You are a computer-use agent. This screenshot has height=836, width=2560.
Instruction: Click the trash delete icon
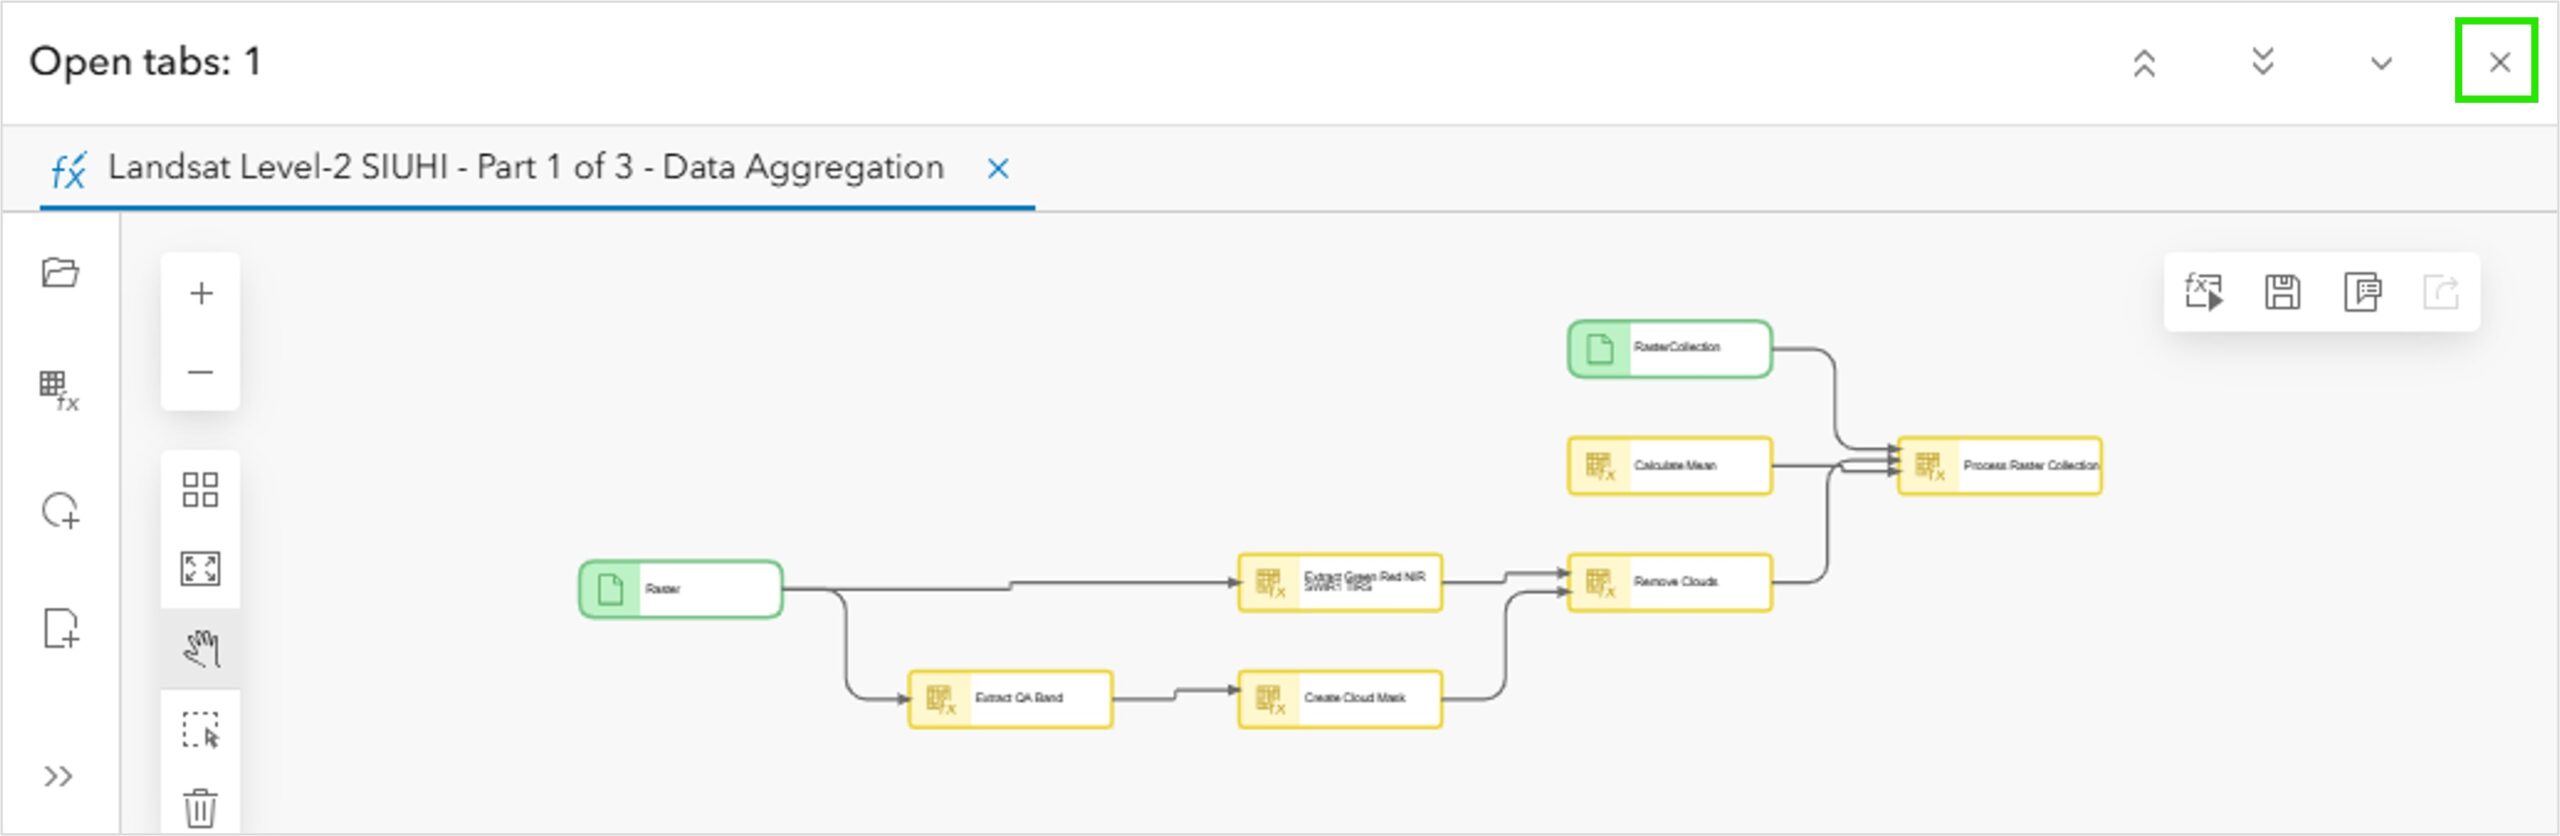[x=200, y=807]
